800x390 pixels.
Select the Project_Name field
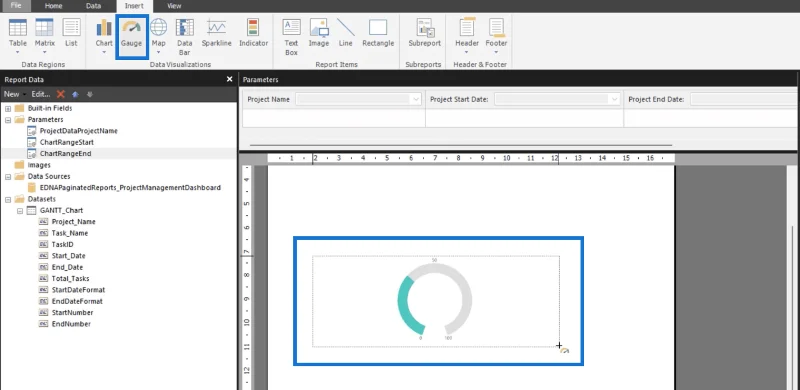[x=73, y=222]
